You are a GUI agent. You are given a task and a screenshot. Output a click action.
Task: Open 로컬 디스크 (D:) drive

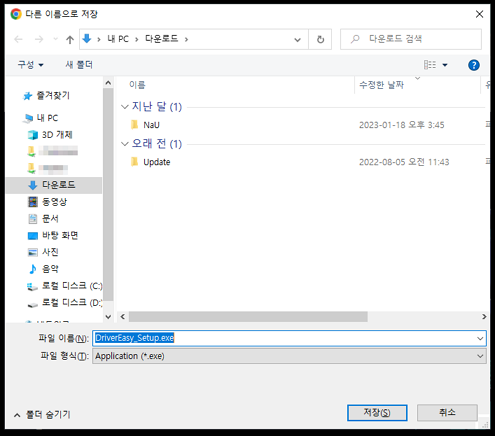coord(64,303)
